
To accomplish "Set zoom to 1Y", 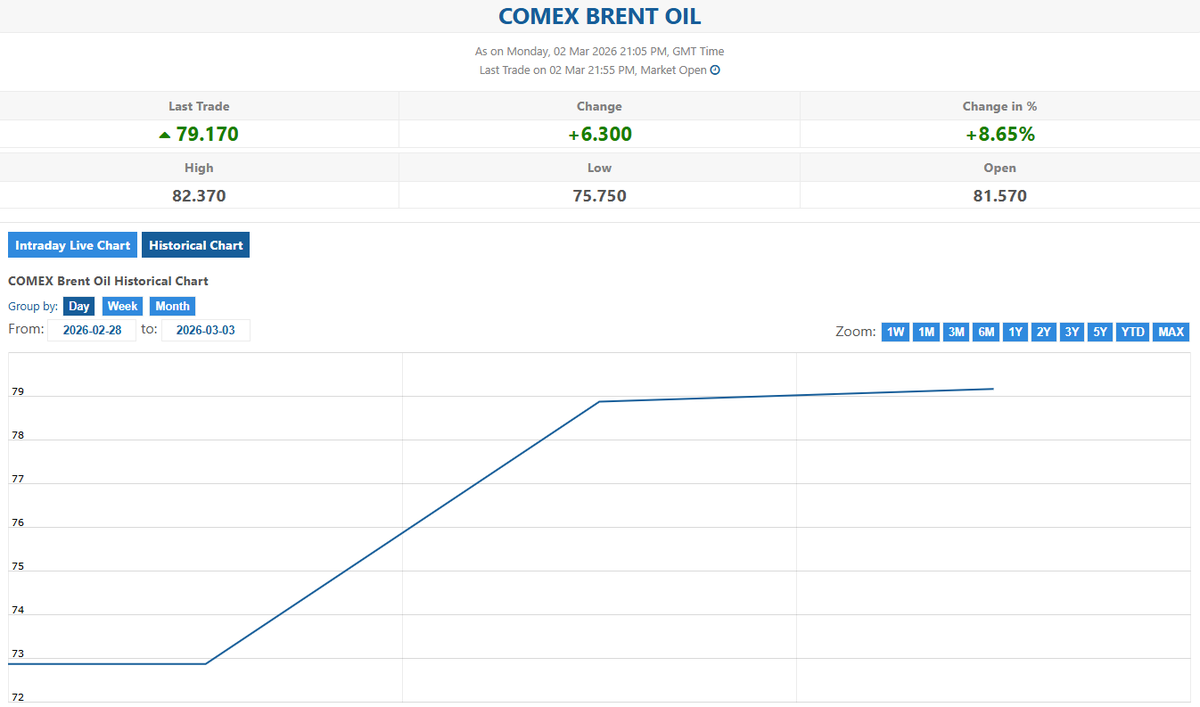I will 1016,332.
